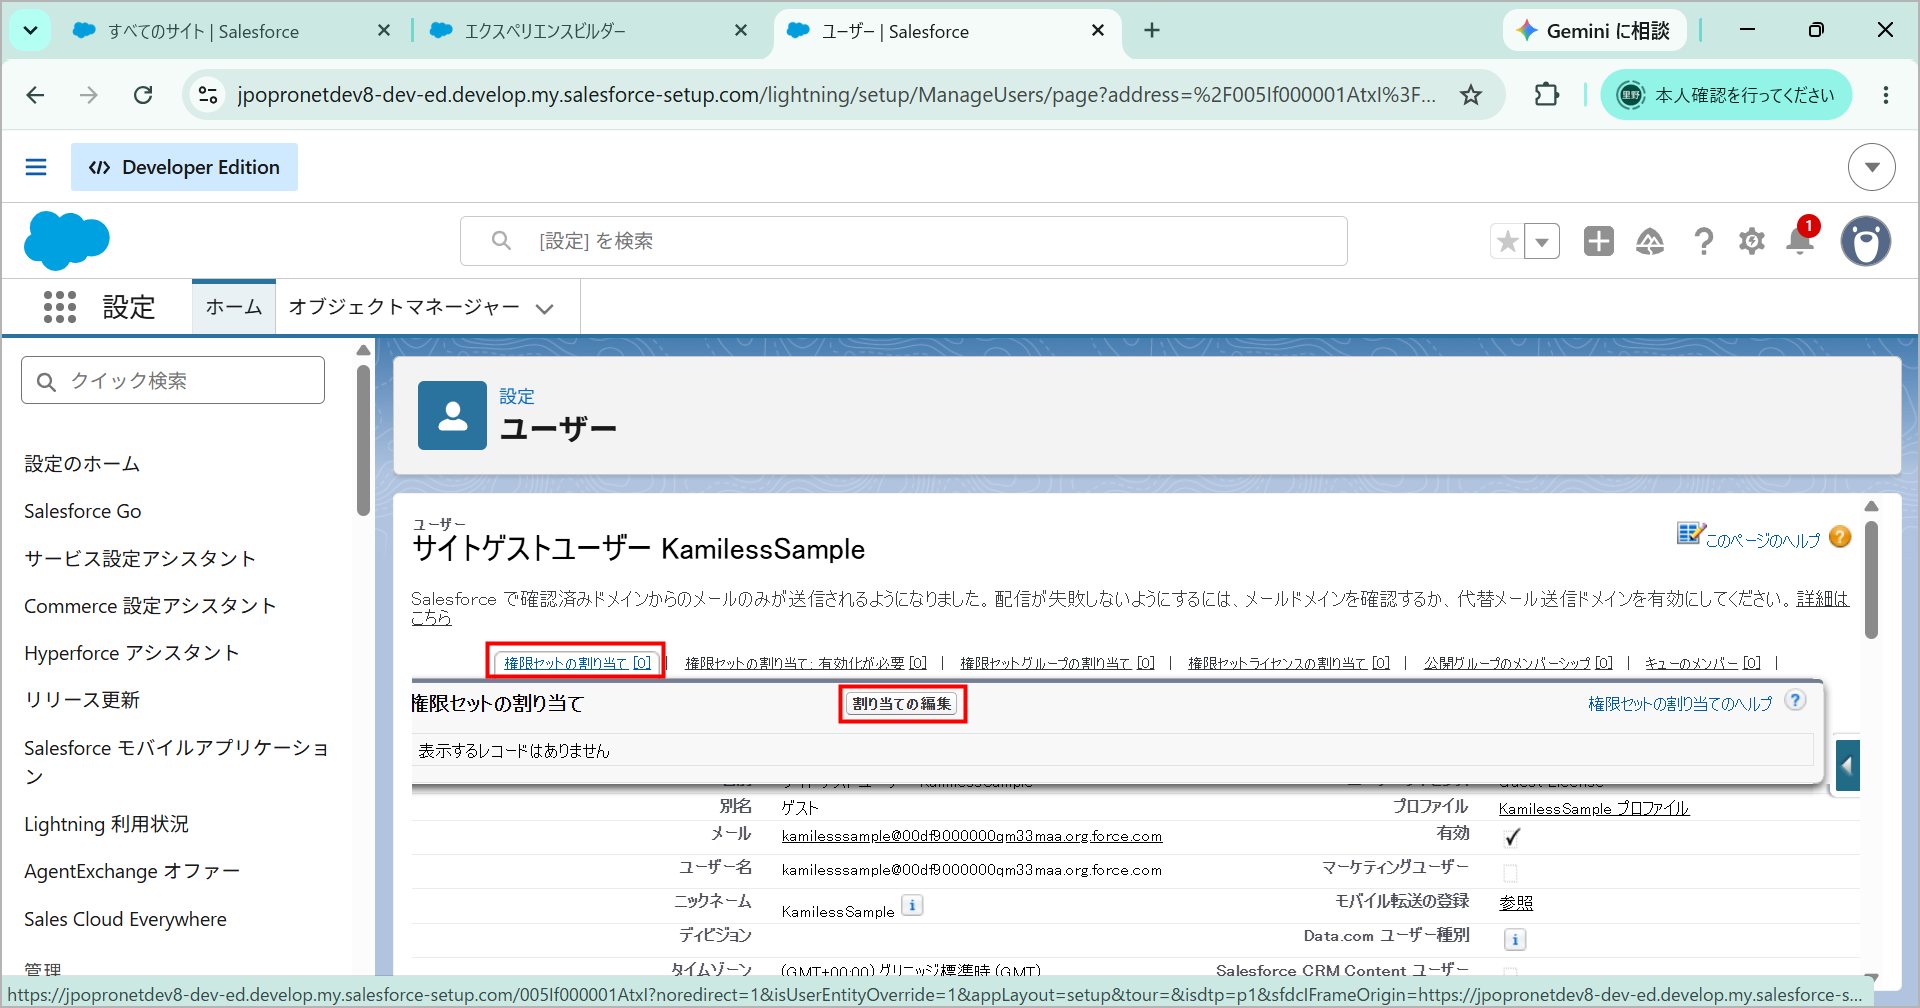
Task: Expand the favorites list dropdown arrow
Action: (x=1542, y=241)
